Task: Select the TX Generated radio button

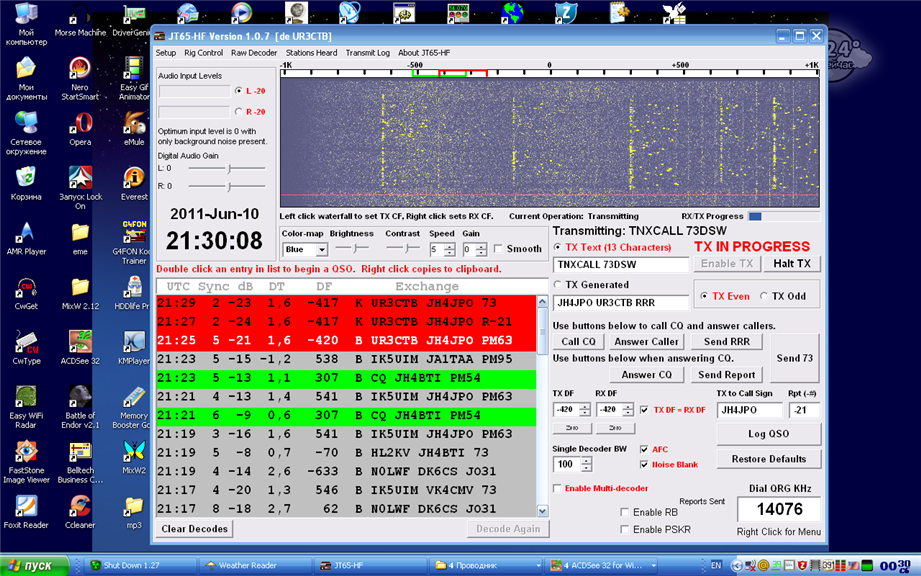Action: (x=557, y=285)
